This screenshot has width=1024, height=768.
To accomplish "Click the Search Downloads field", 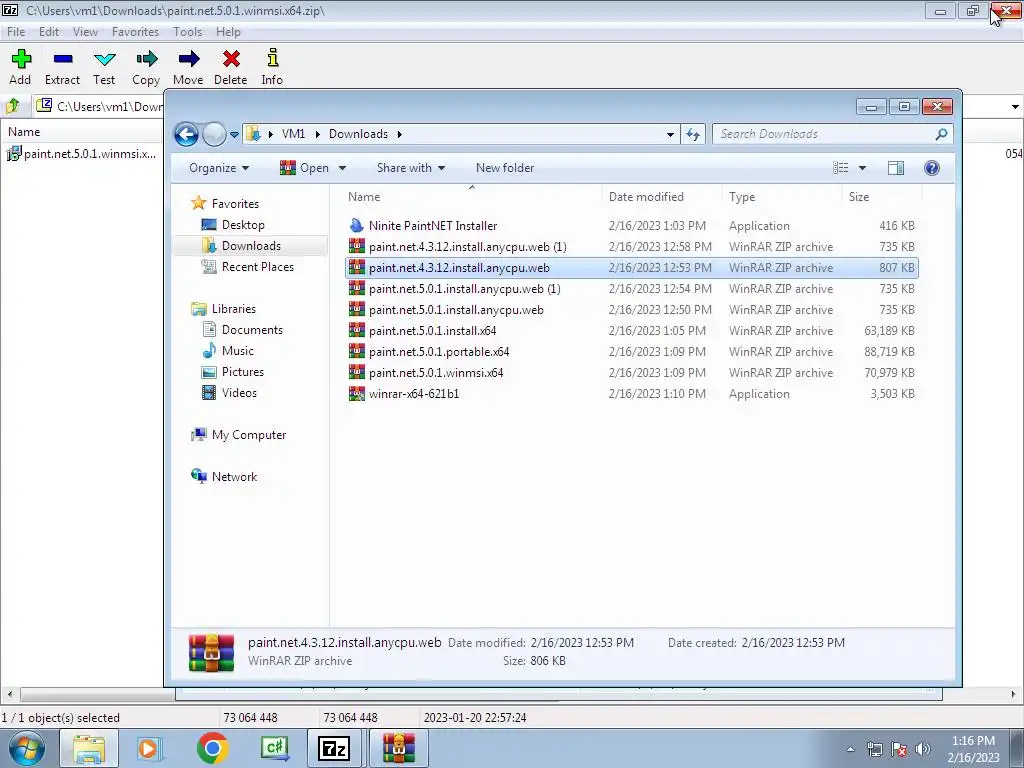I will 833,134.
